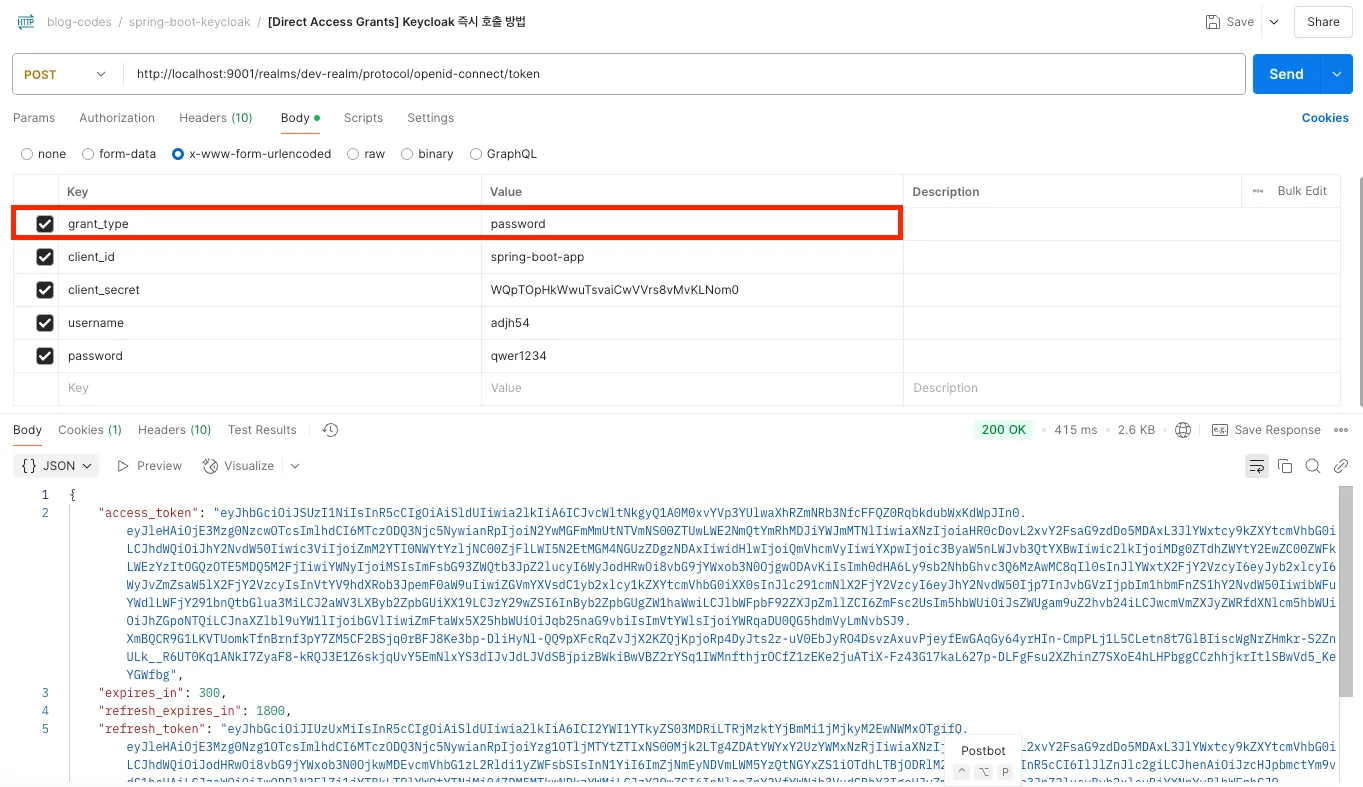Click the qwer1234 password value
Screen dimensions: 1363x787
[x=518, y=356]
